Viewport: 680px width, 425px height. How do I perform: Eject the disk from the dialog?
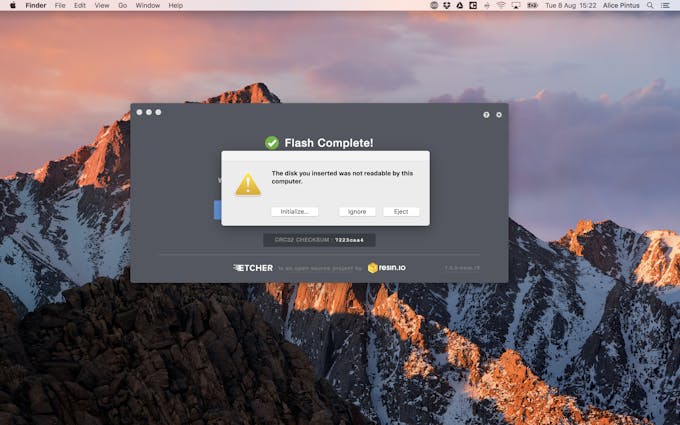click(x=401, y=212)
